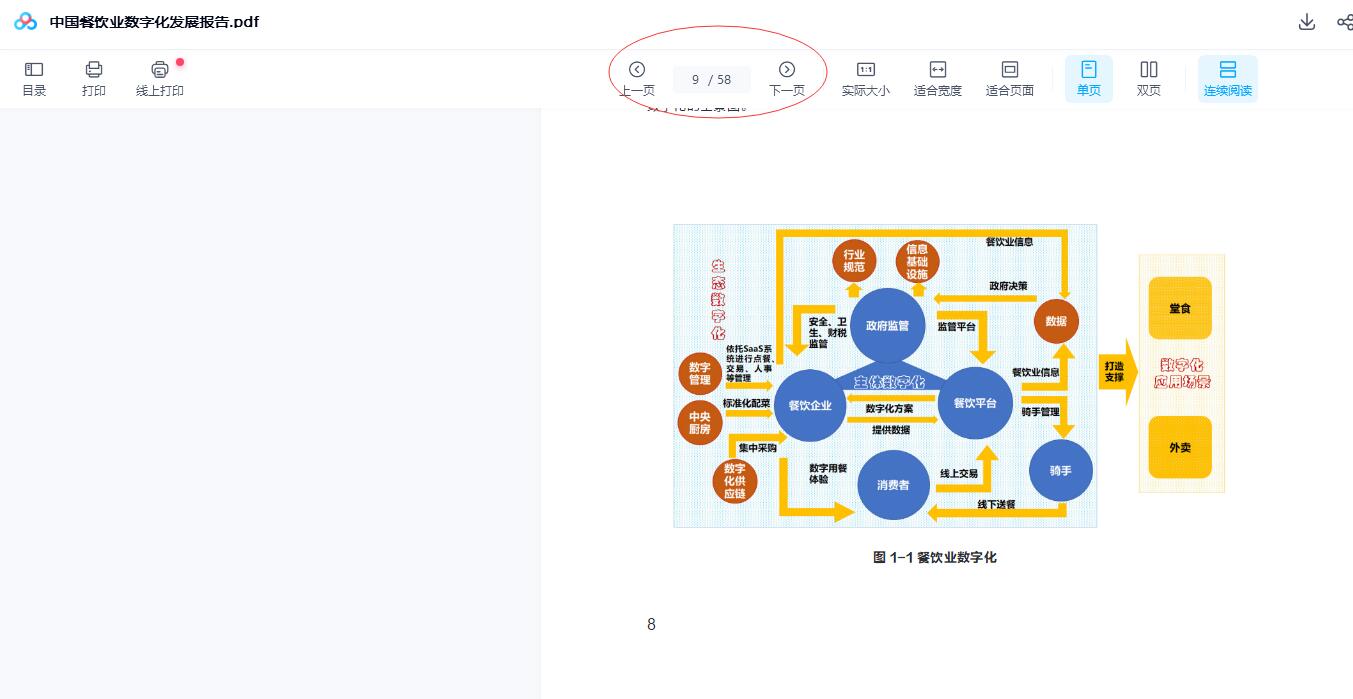This screenshot has height=699, width=1353.
Task: Open 线上打印 online print option
Action: [160, 79]
